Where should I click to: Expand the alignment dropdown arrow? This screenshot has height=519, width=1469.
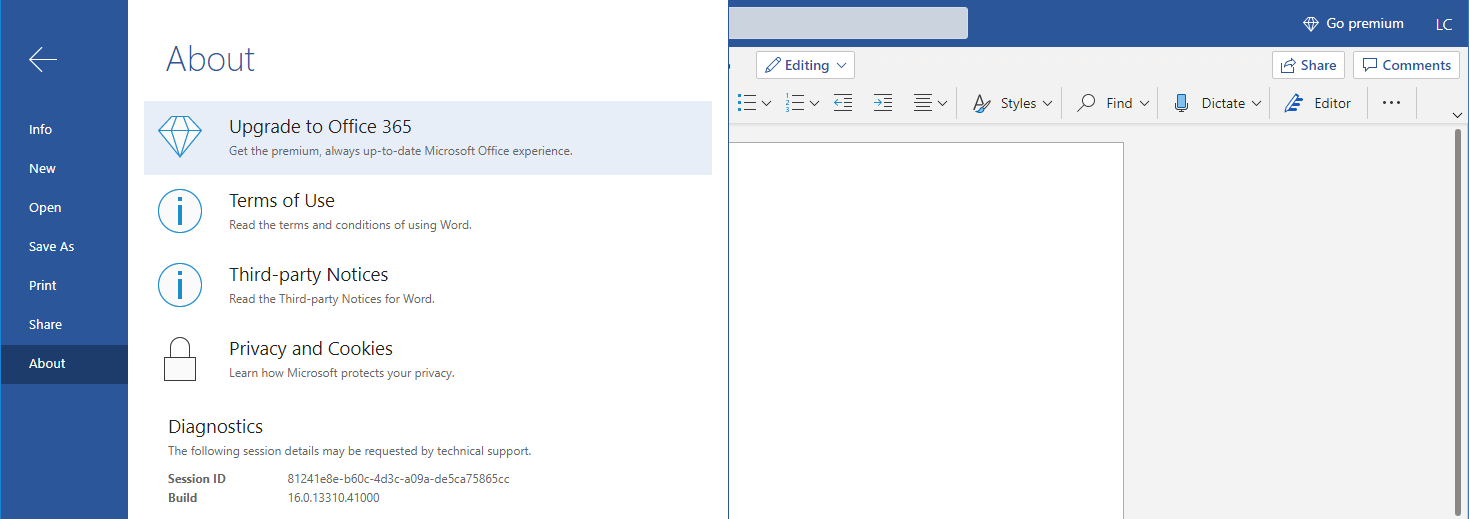[942, 103]
